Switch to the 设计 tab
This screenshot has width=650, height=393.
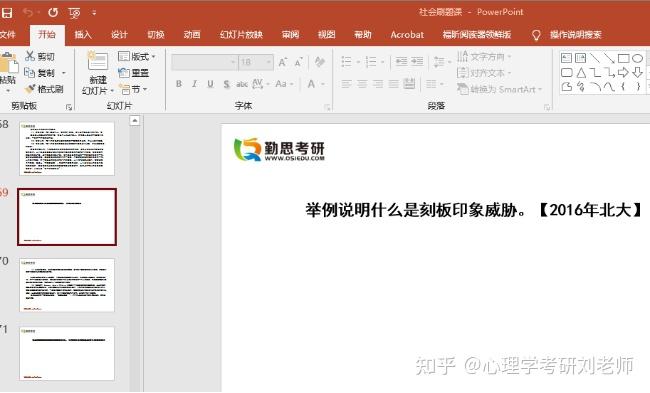119,34
